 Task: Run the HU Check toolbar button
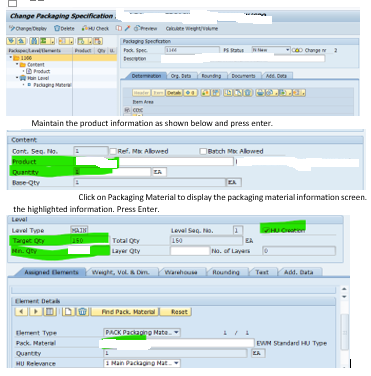point(96,28)
